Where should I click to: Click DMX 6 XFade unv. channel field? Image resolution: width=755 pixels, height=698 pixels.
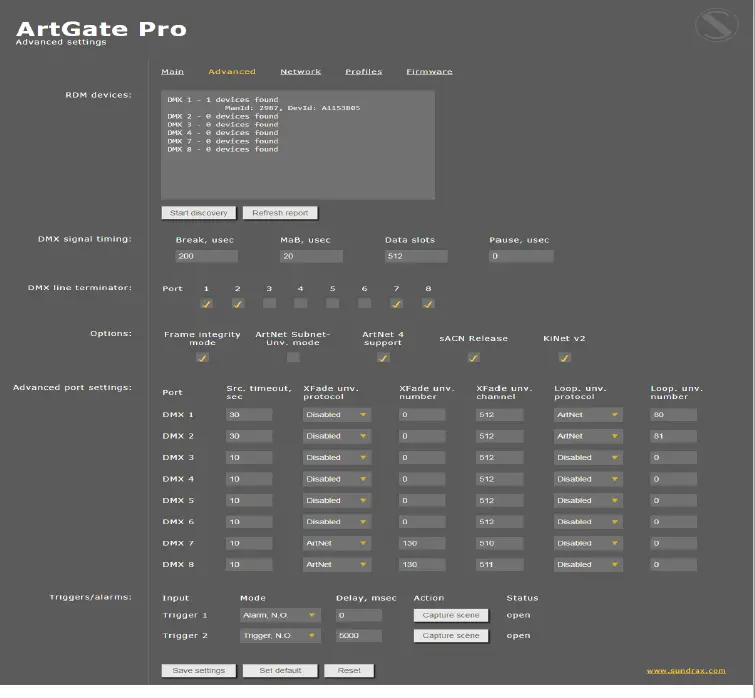click(x=499, y=521)
